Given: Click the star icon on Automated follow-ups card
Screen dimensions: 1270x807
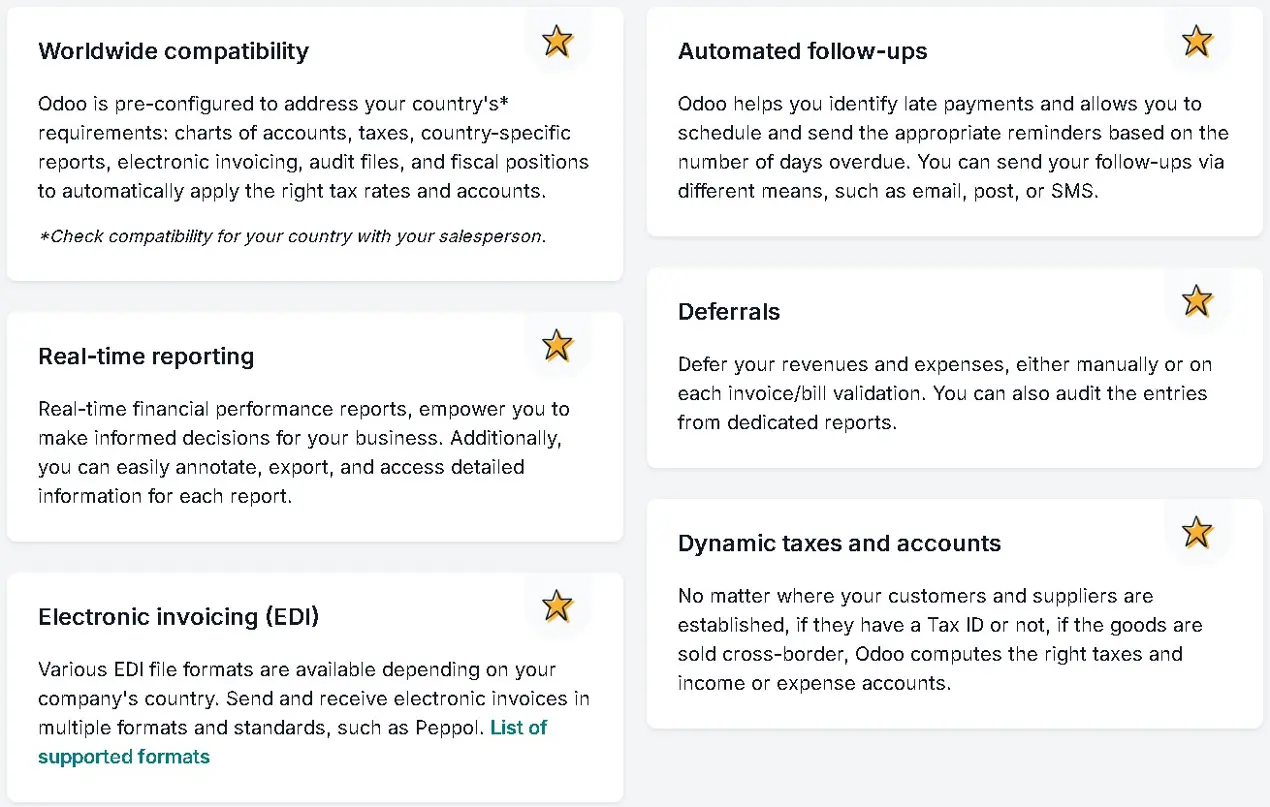Looking at the screenshot, I should click(x=1197, y=41).
